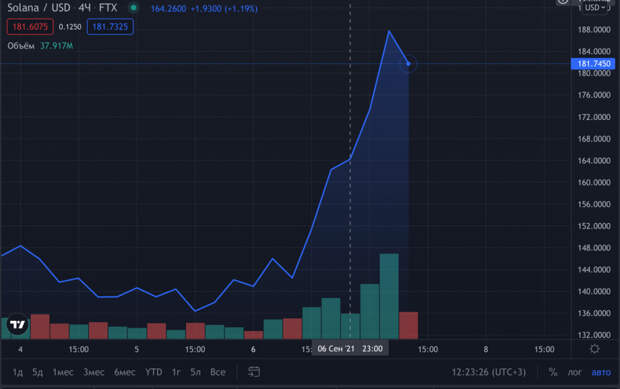Select the 1мес time range
Image resolution: width=620 pixels, height=389 pixels.
point(63,372)
